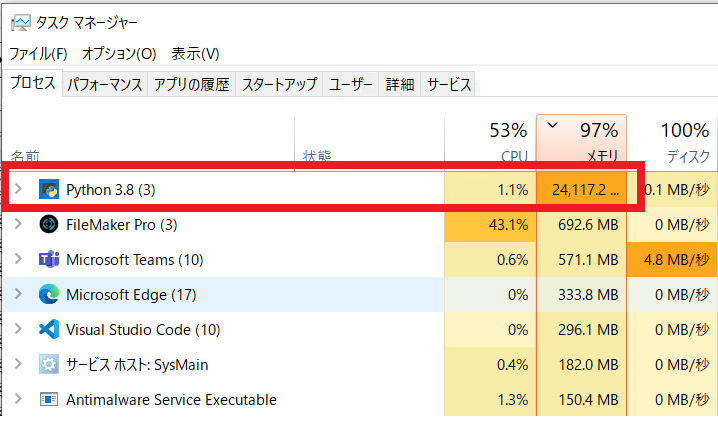This screenshot has height=426, width=718.
Task: Click Python's 24,117.2 memory value
Action: coord(586,190)
